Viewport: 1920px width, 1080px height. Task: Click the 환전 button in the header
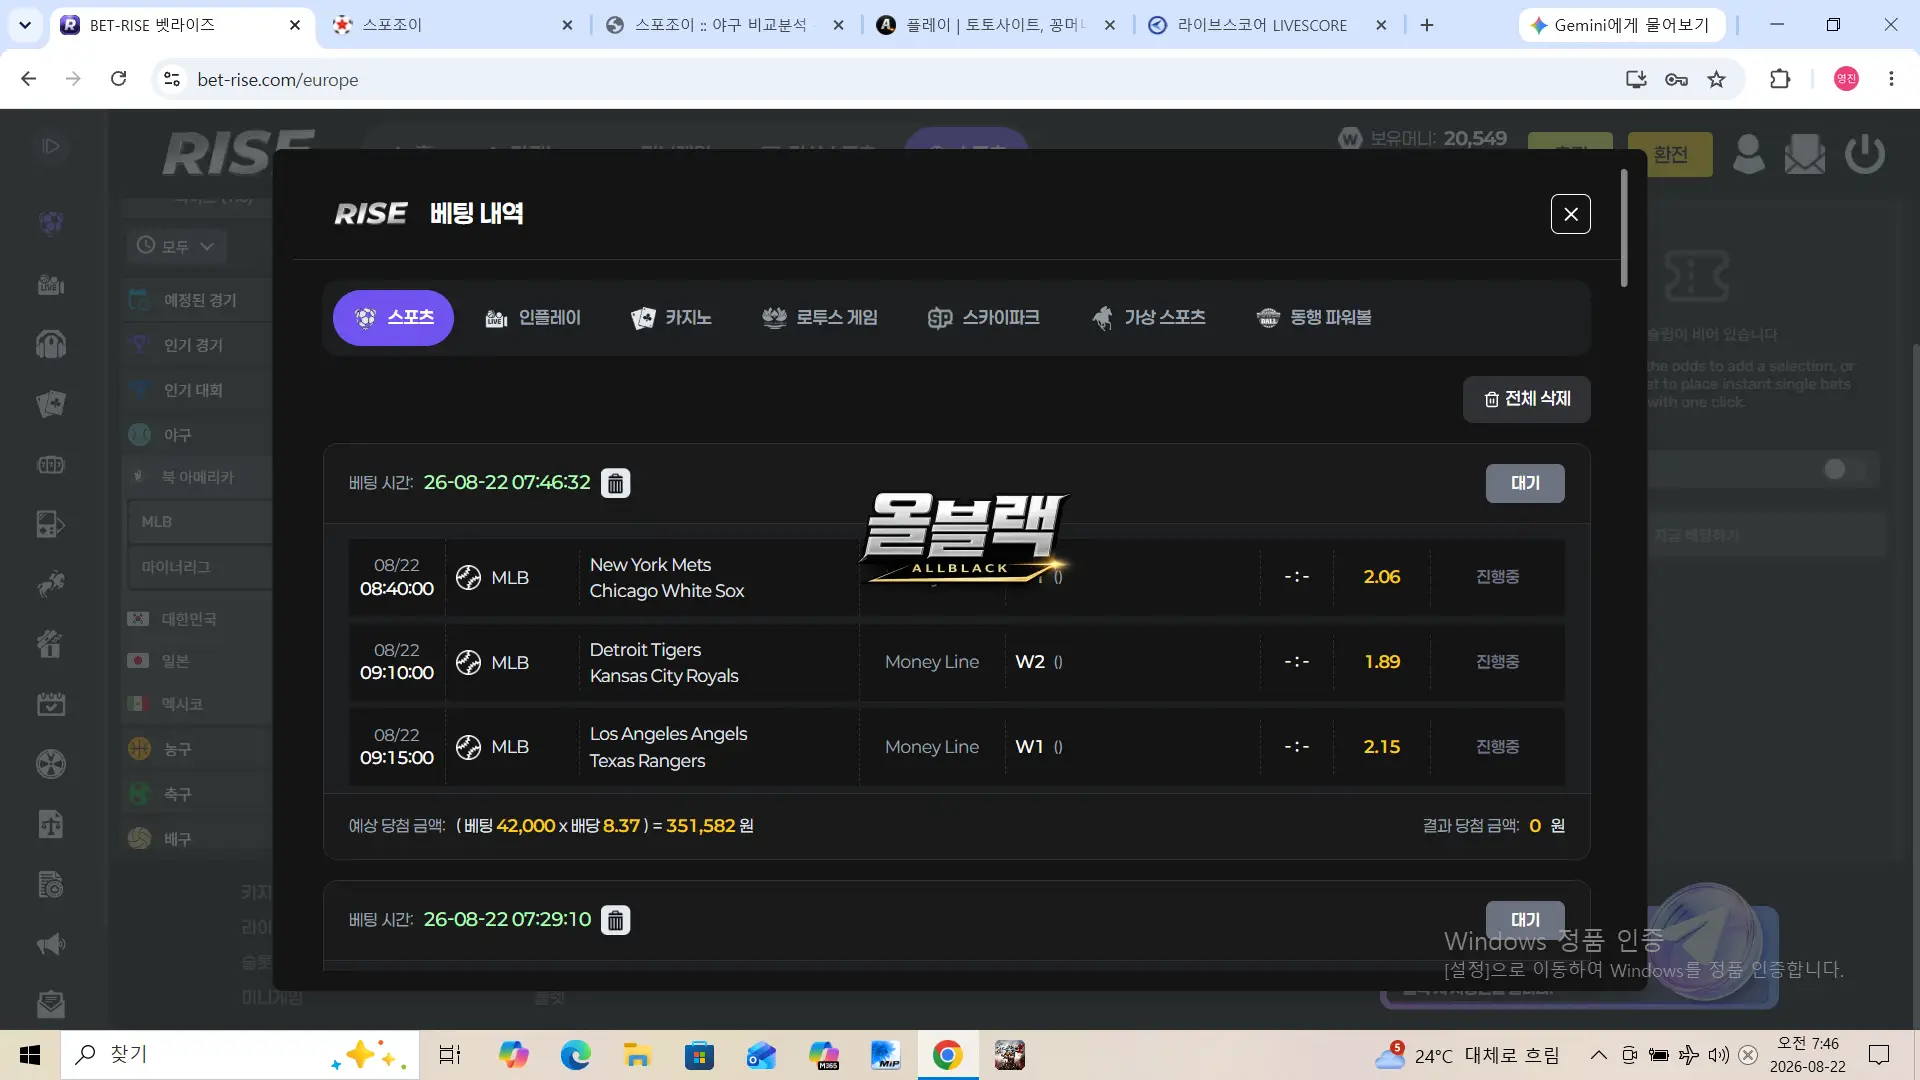pyautogui.click(x=1670, y=154)
